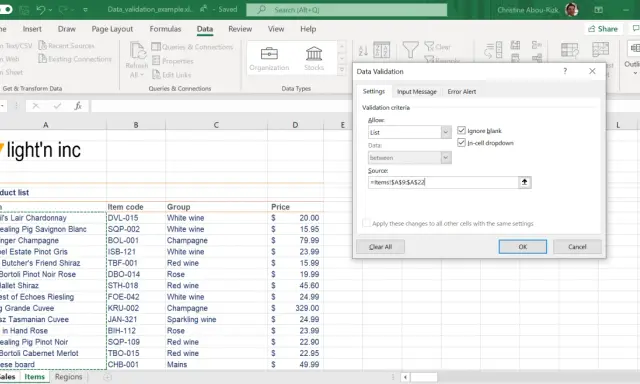Expand the Outline group dropdown

[635, 73]
